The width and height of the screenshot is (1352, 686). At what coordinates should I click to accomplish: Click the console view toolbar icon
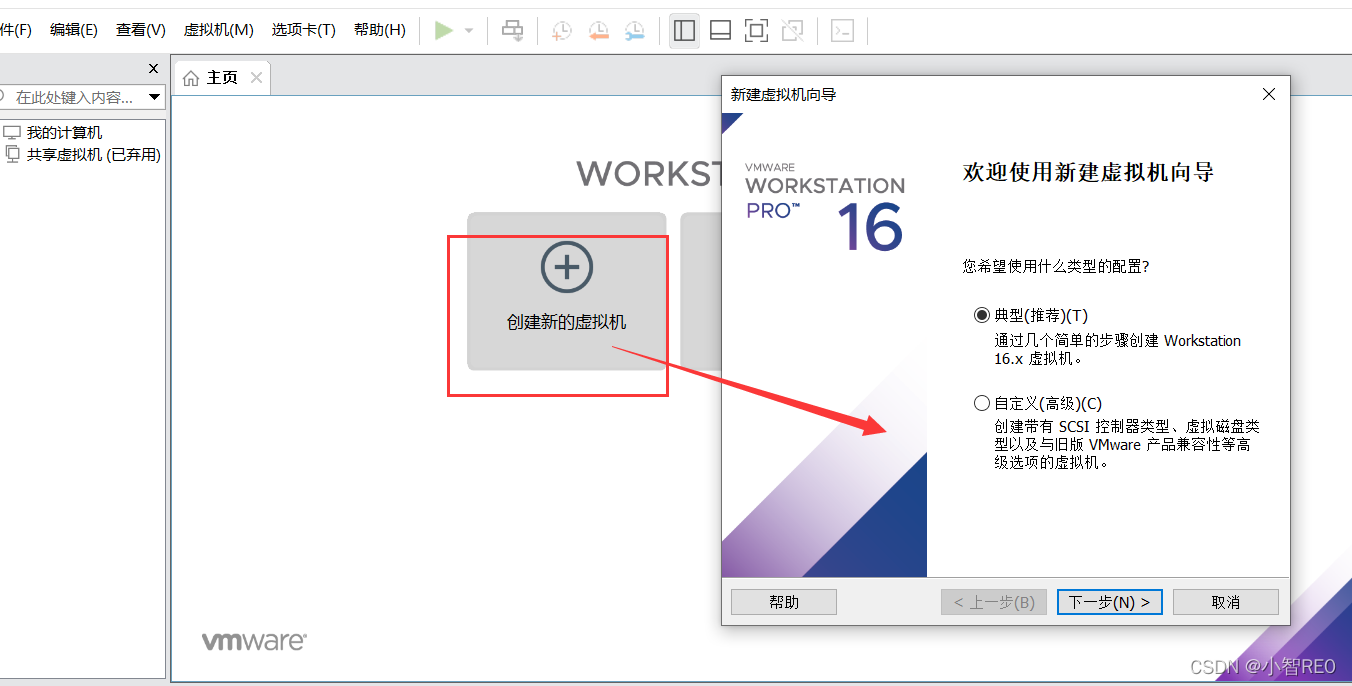click(x=843, y=30)
